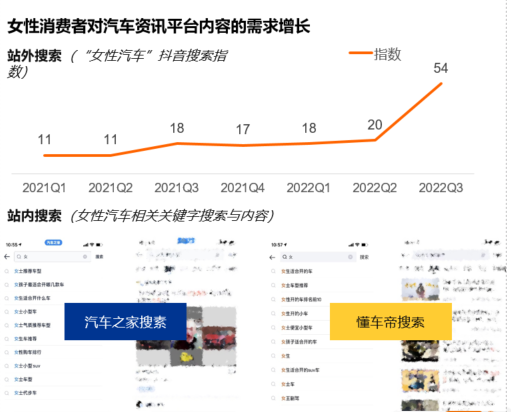
Task: Tap the 搜索 button next to the Autohome search box
Action: (99, 257)
